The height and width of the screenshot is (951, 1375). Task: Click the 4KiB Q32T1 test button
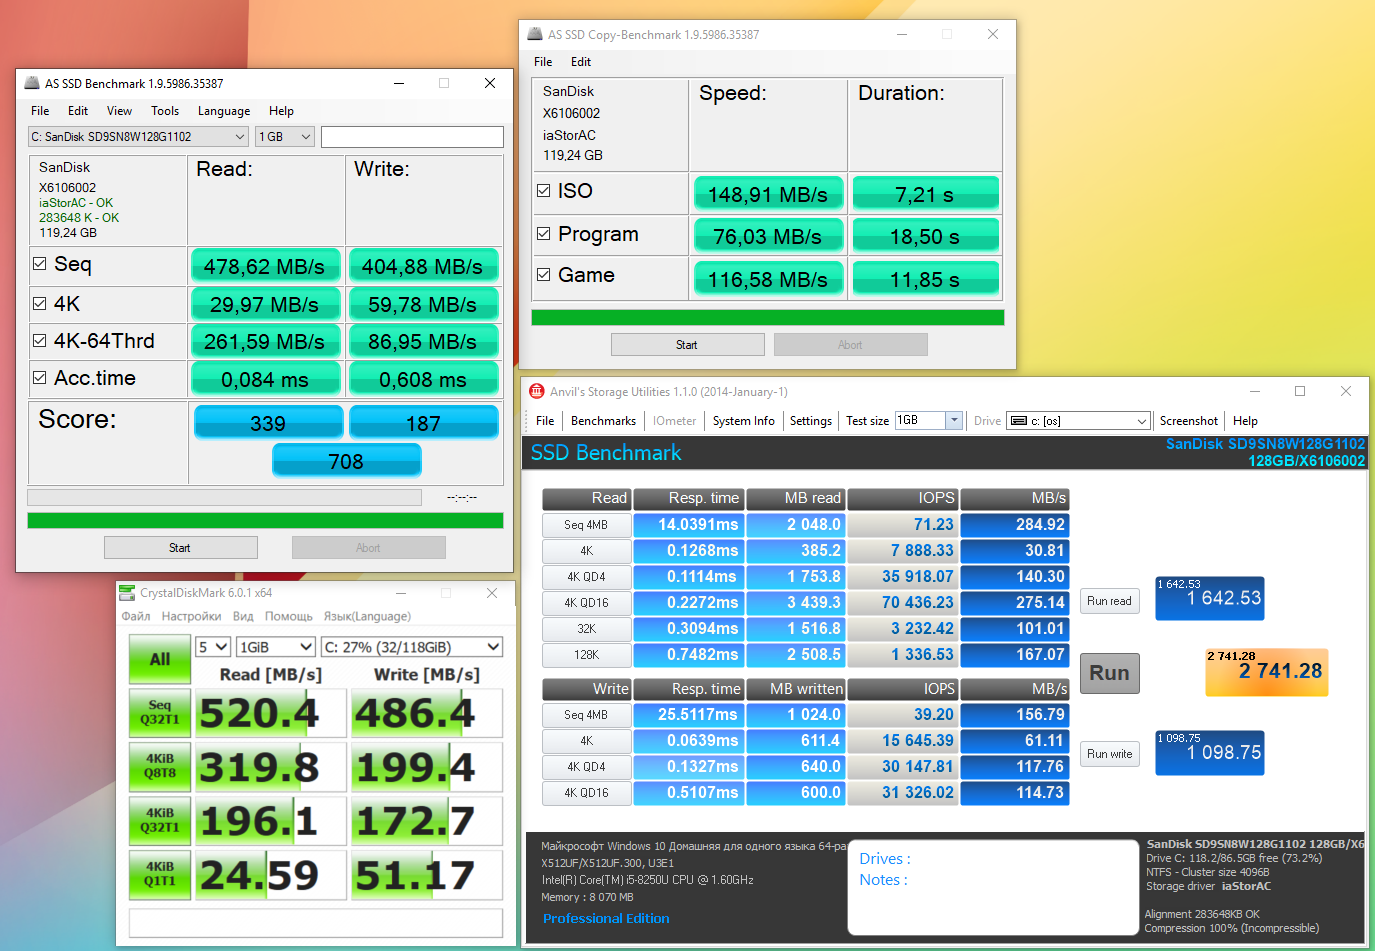(x=160, y=821)
